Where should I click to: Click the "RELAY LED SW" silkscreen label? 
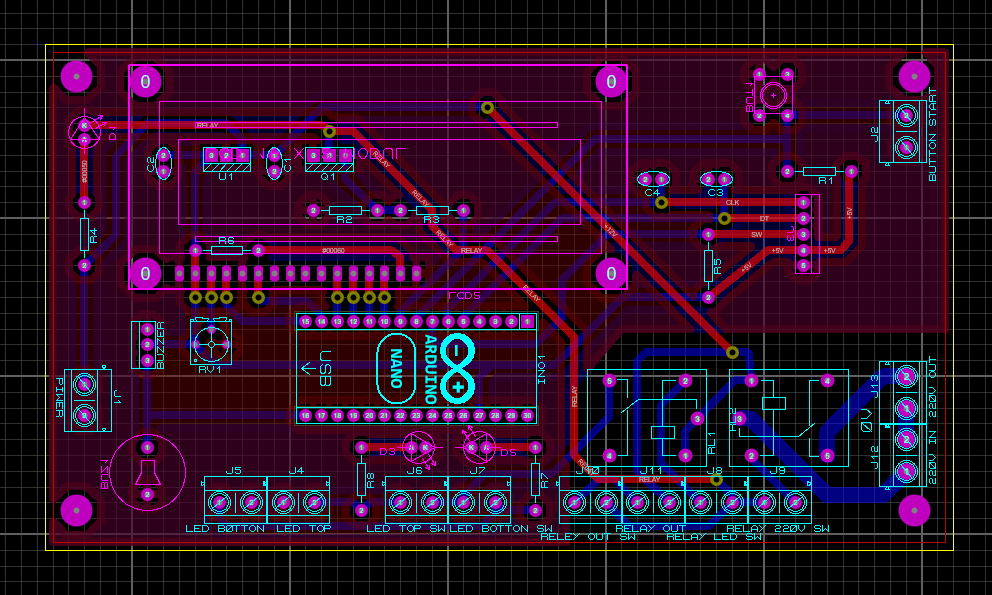click(x=714, y=537)
